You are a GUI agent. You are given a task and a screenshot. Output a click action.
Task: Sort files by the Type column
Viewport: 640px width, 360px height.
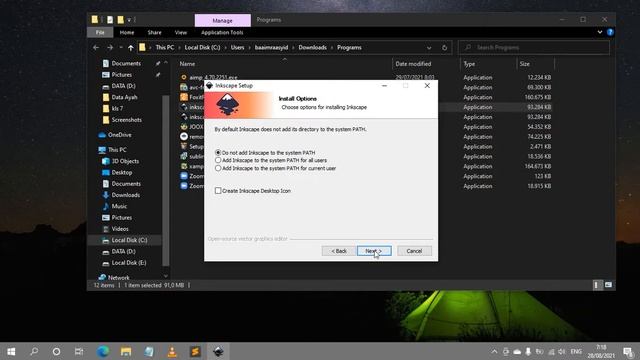coord(469,64)
